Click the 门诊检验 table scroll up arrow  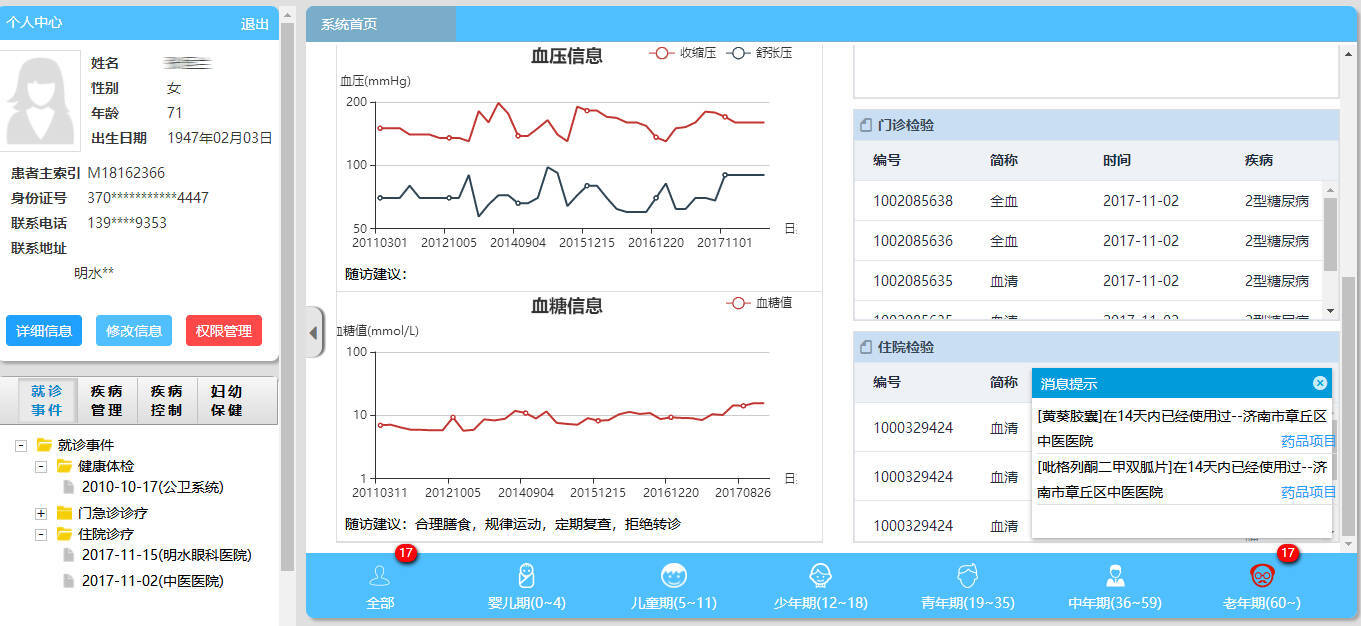tap(1330, 189)
